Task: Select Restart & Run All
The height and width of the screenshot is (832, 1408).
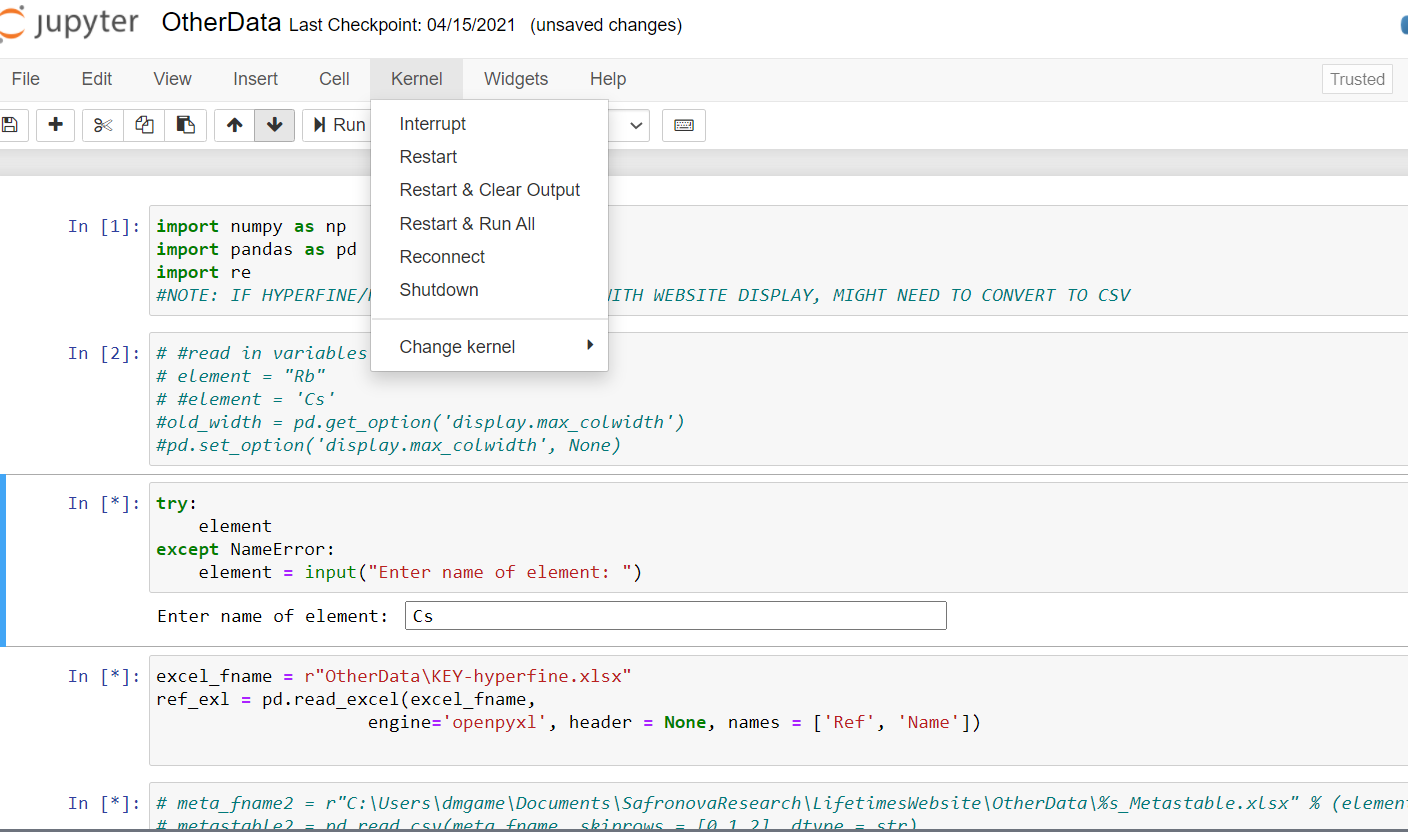Action: (489, 224)
